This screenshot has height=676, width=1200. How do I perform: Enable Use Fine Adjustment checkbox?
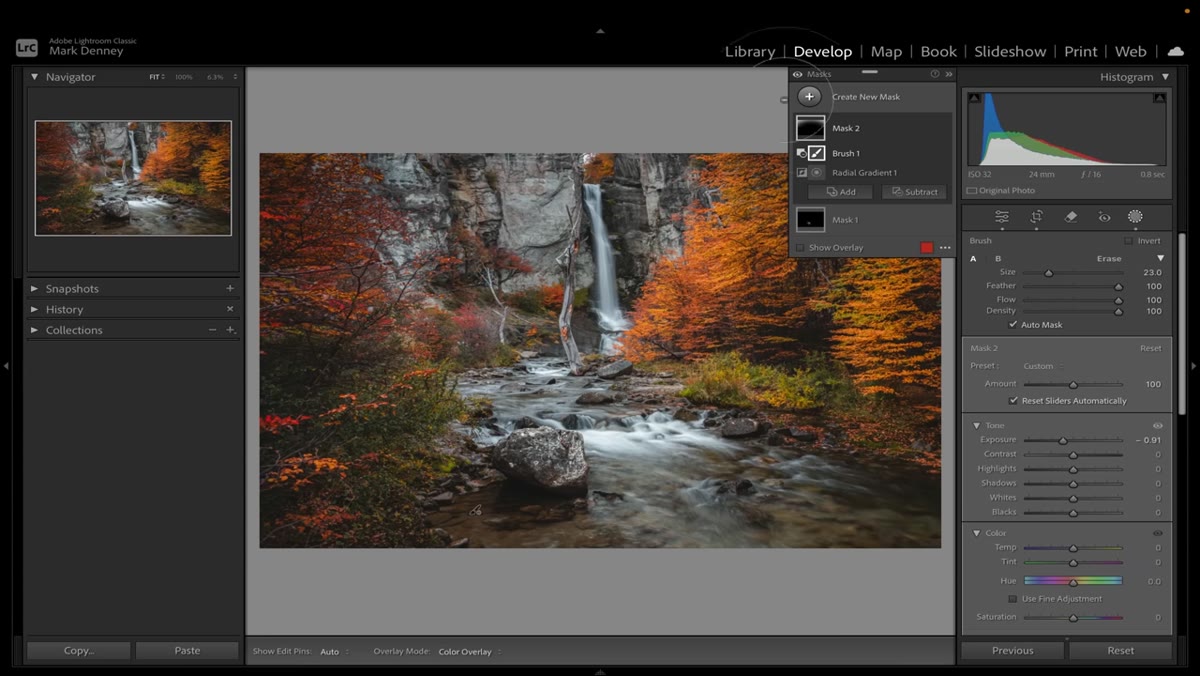1013,599
